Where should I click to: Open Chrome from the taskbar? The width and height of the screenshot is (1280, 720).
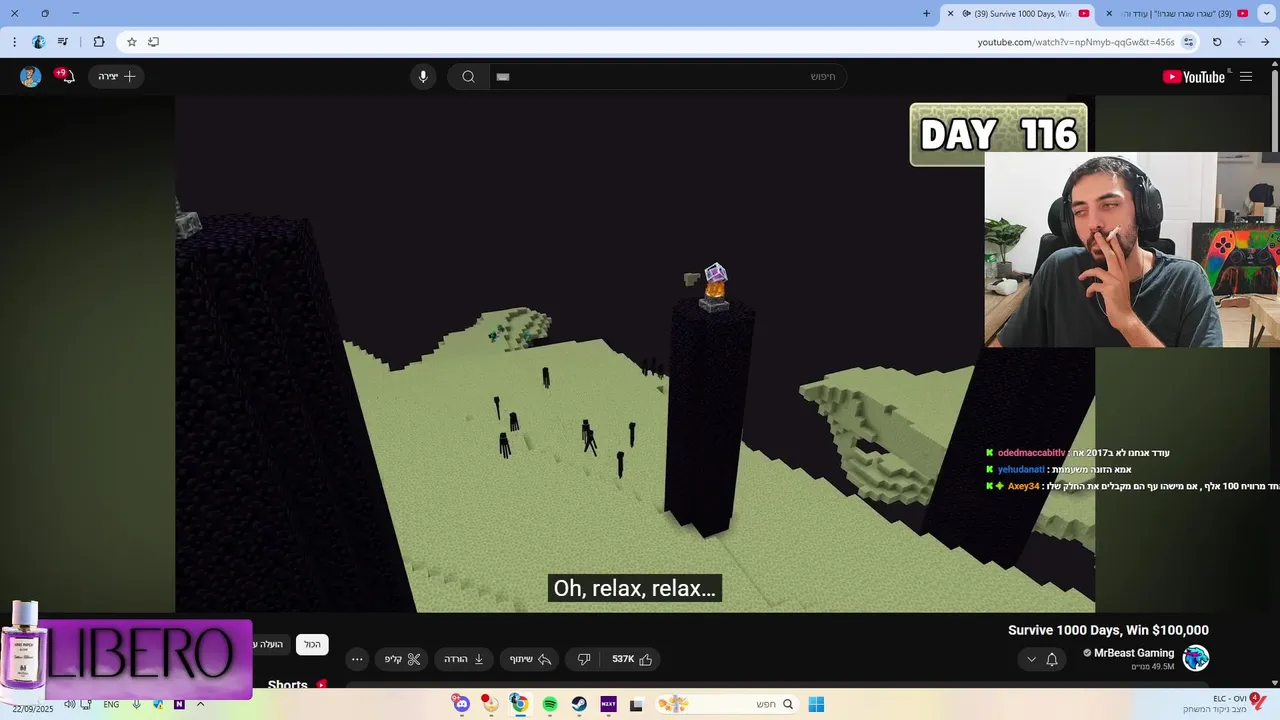(x=519, y=704)
